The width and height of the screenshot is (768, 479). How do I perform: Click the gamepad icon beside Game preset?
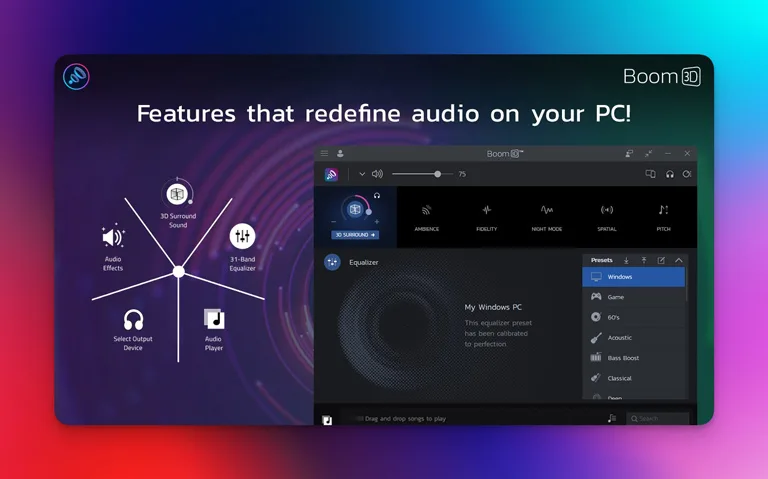[596, 296]
